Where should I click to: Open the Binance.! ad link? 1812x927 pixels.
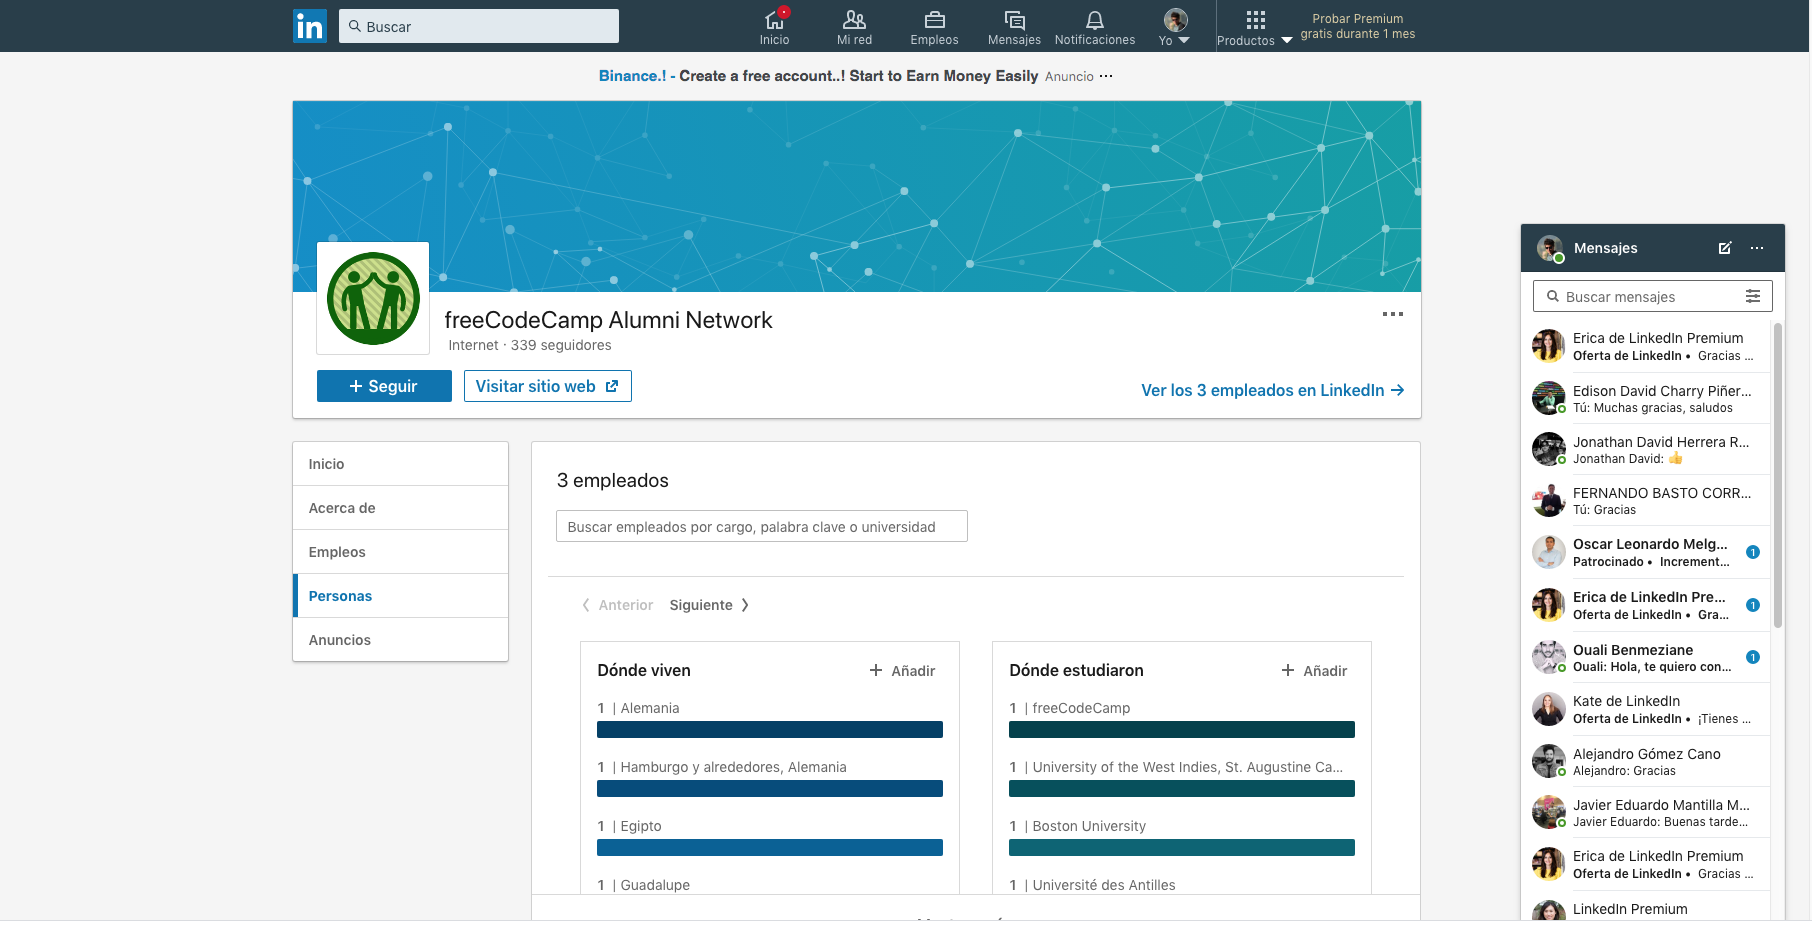point(632,76)
